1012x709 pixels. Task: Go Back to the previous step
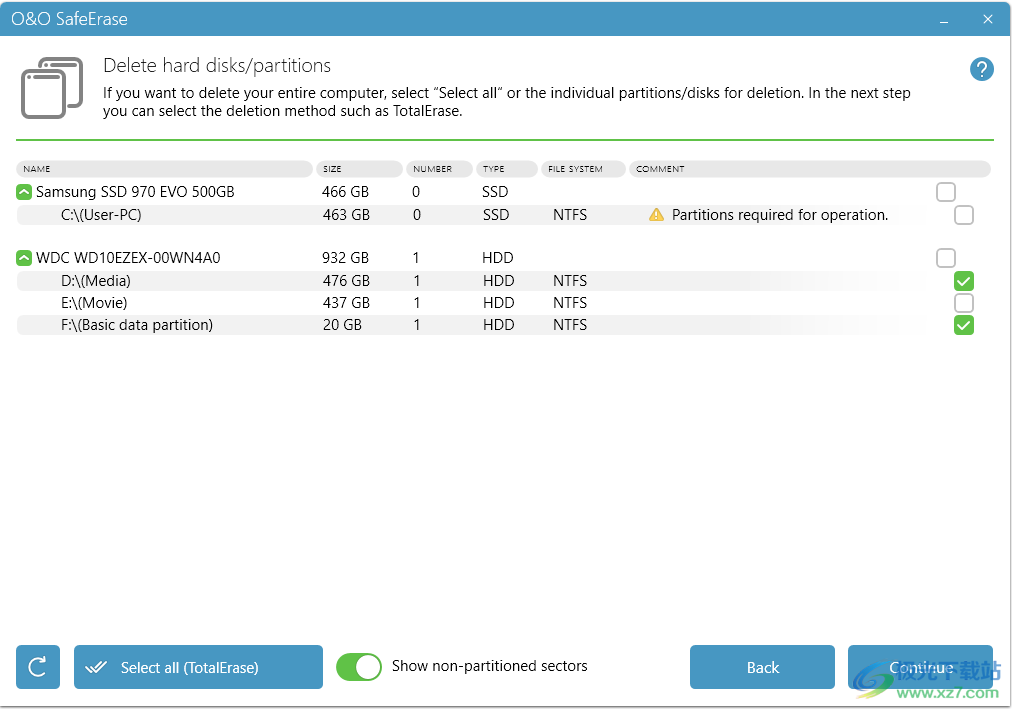(x=762, y=666)
